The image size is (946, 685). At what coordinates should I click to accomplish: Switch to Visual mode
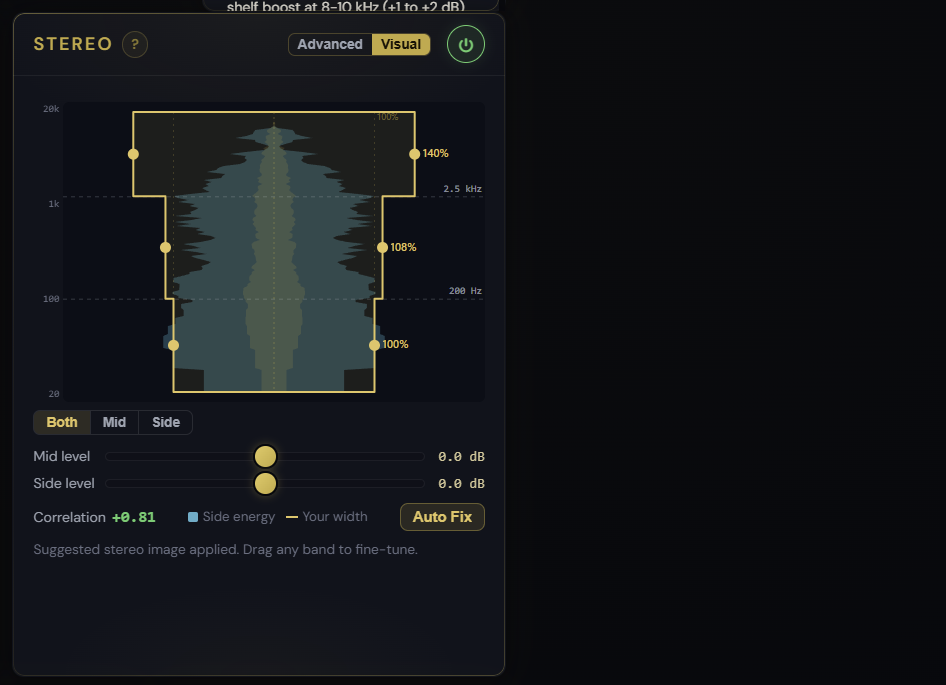point(401,45)
